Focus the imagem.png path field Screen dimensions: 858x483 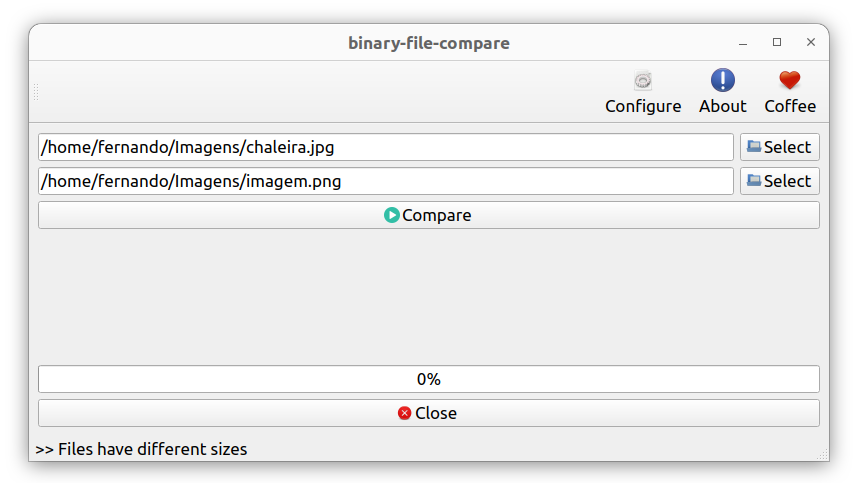click(x=386, y=181)
